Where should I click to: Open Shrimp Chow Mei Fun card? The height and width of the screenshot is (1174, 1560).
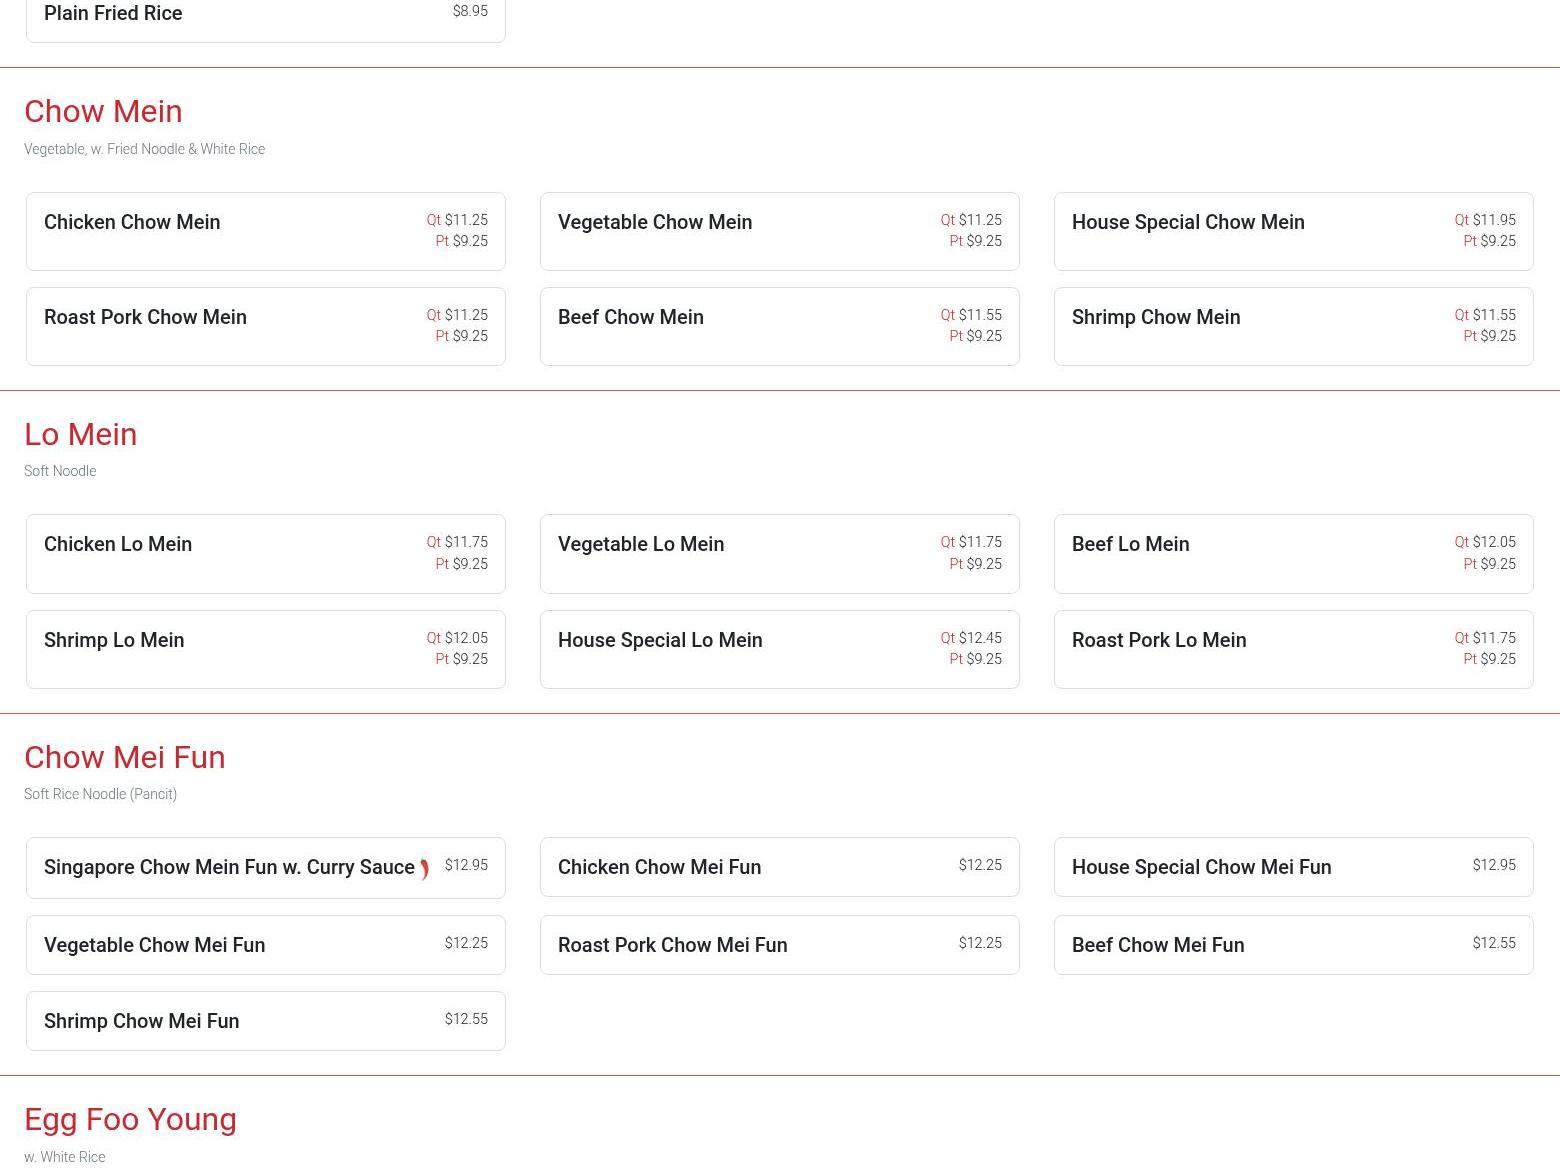[266, 1021]
